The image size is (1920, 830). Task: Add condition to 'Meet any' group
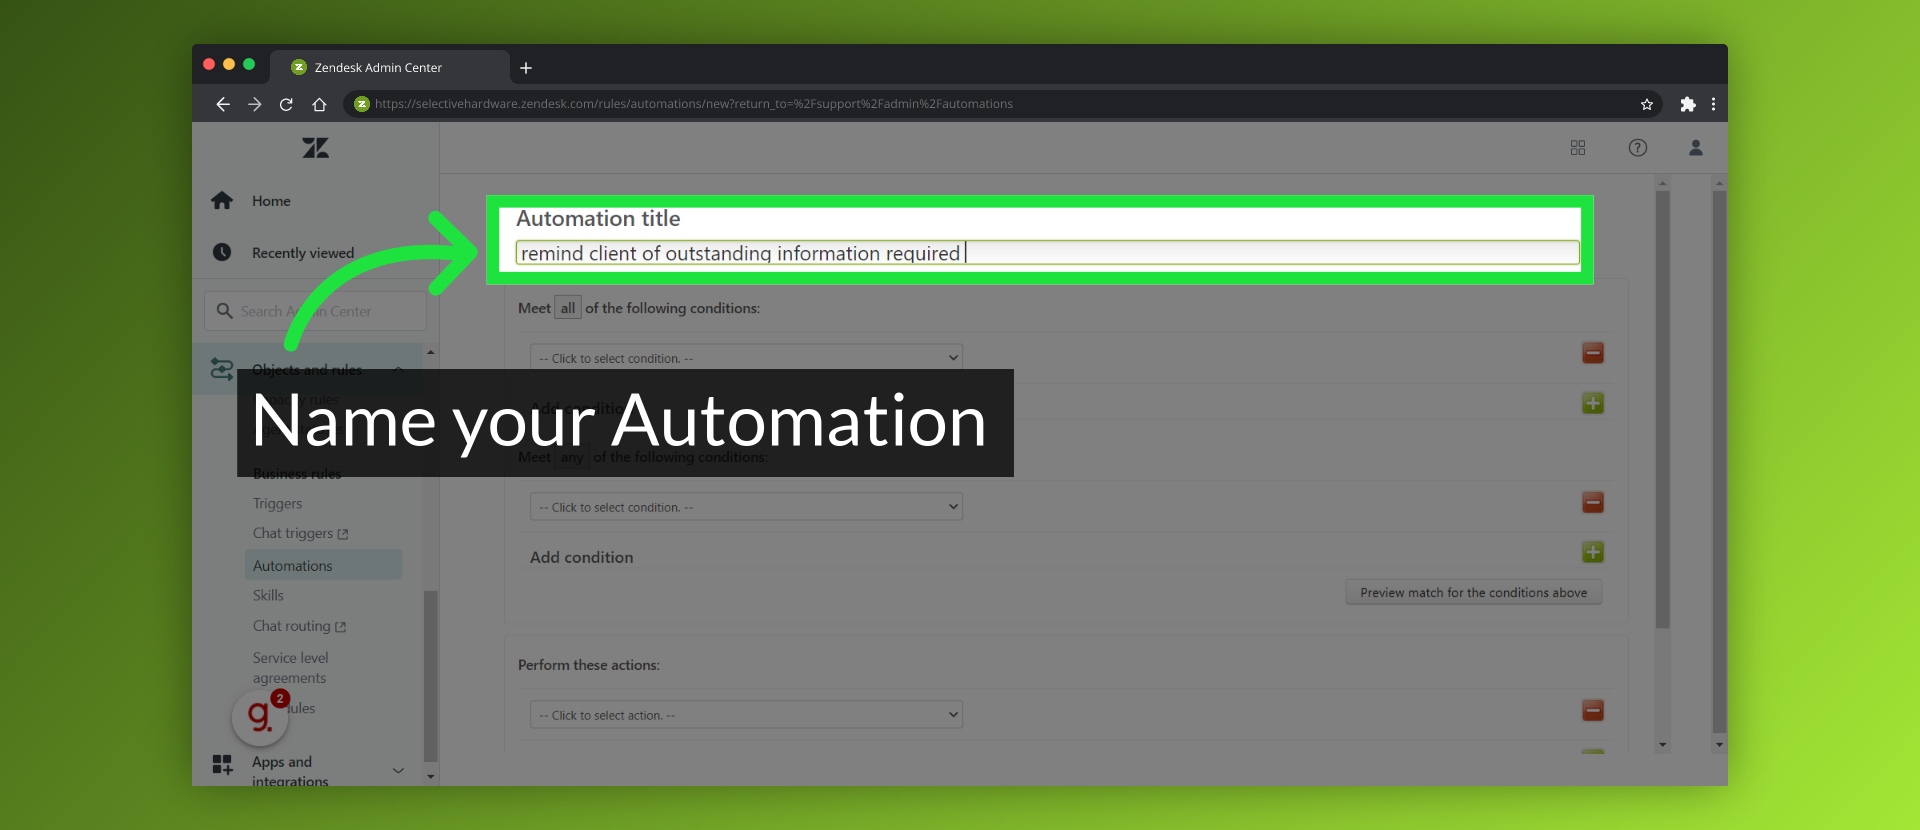(x=1593, y=552)
